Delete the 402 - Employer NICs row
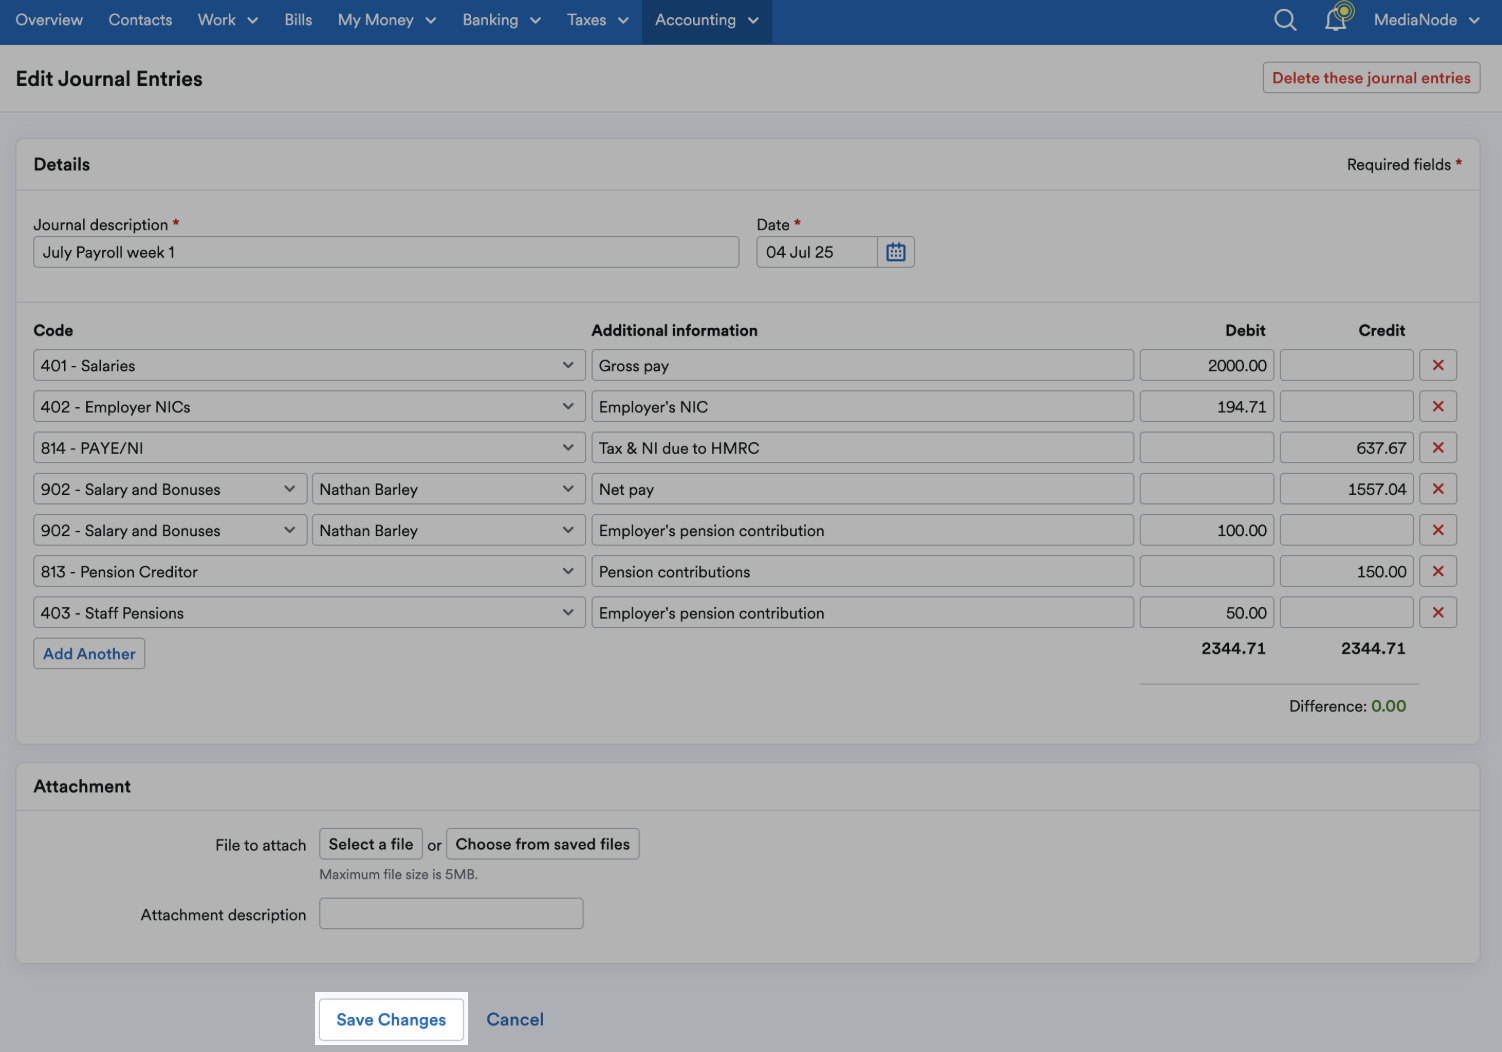The width and height of the screenshot is (1502, 1052). coord(1438,406)
